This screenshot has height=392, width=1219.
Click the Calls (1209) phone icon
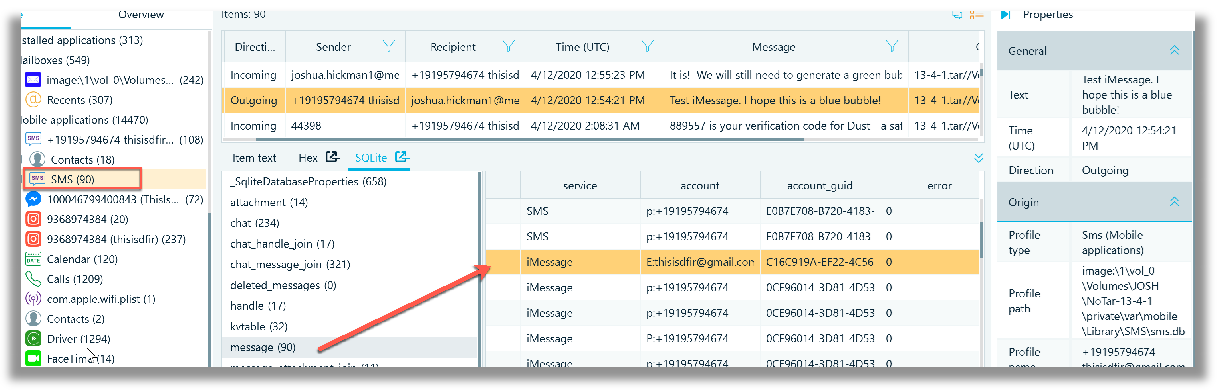pos(33,279)
